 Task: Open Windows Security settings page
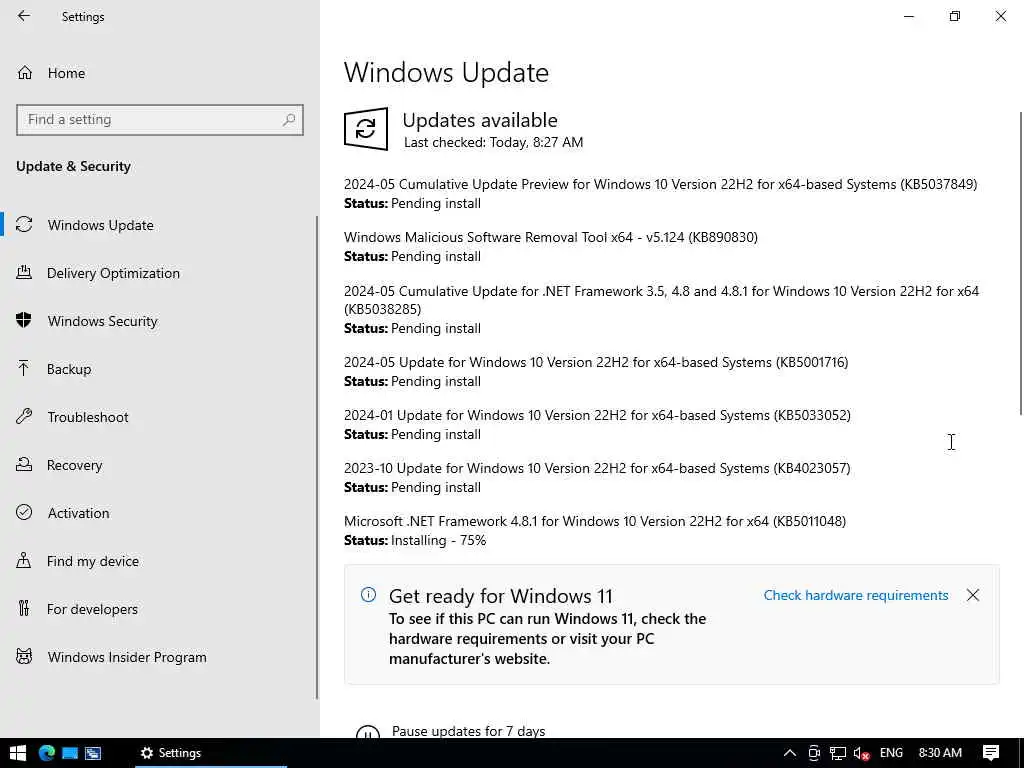pos(103,321)
